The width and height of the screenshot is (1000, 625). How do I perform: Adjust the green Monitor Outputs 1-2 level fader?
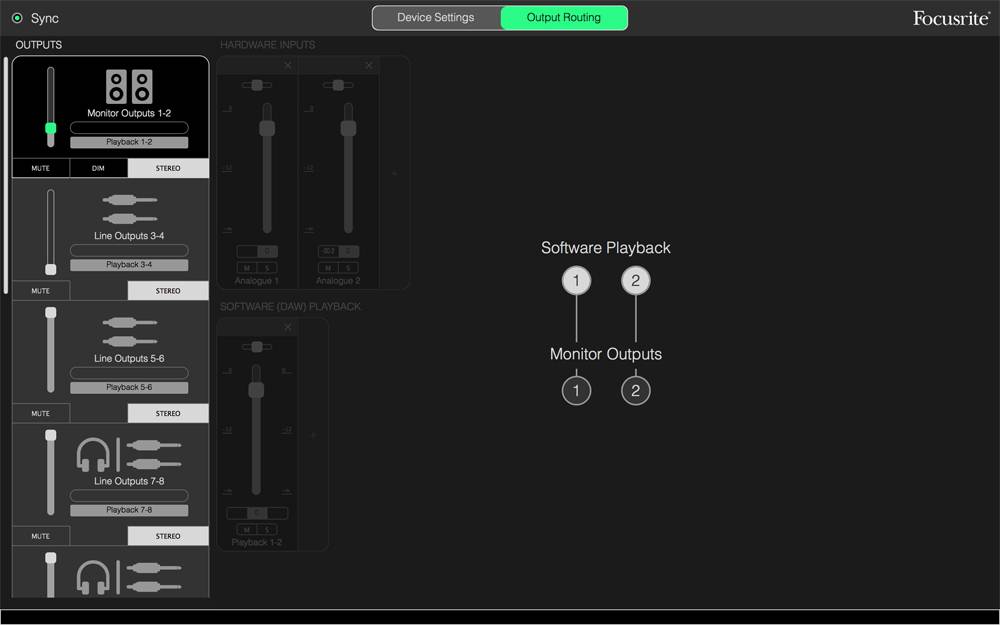tap(50, 128)
